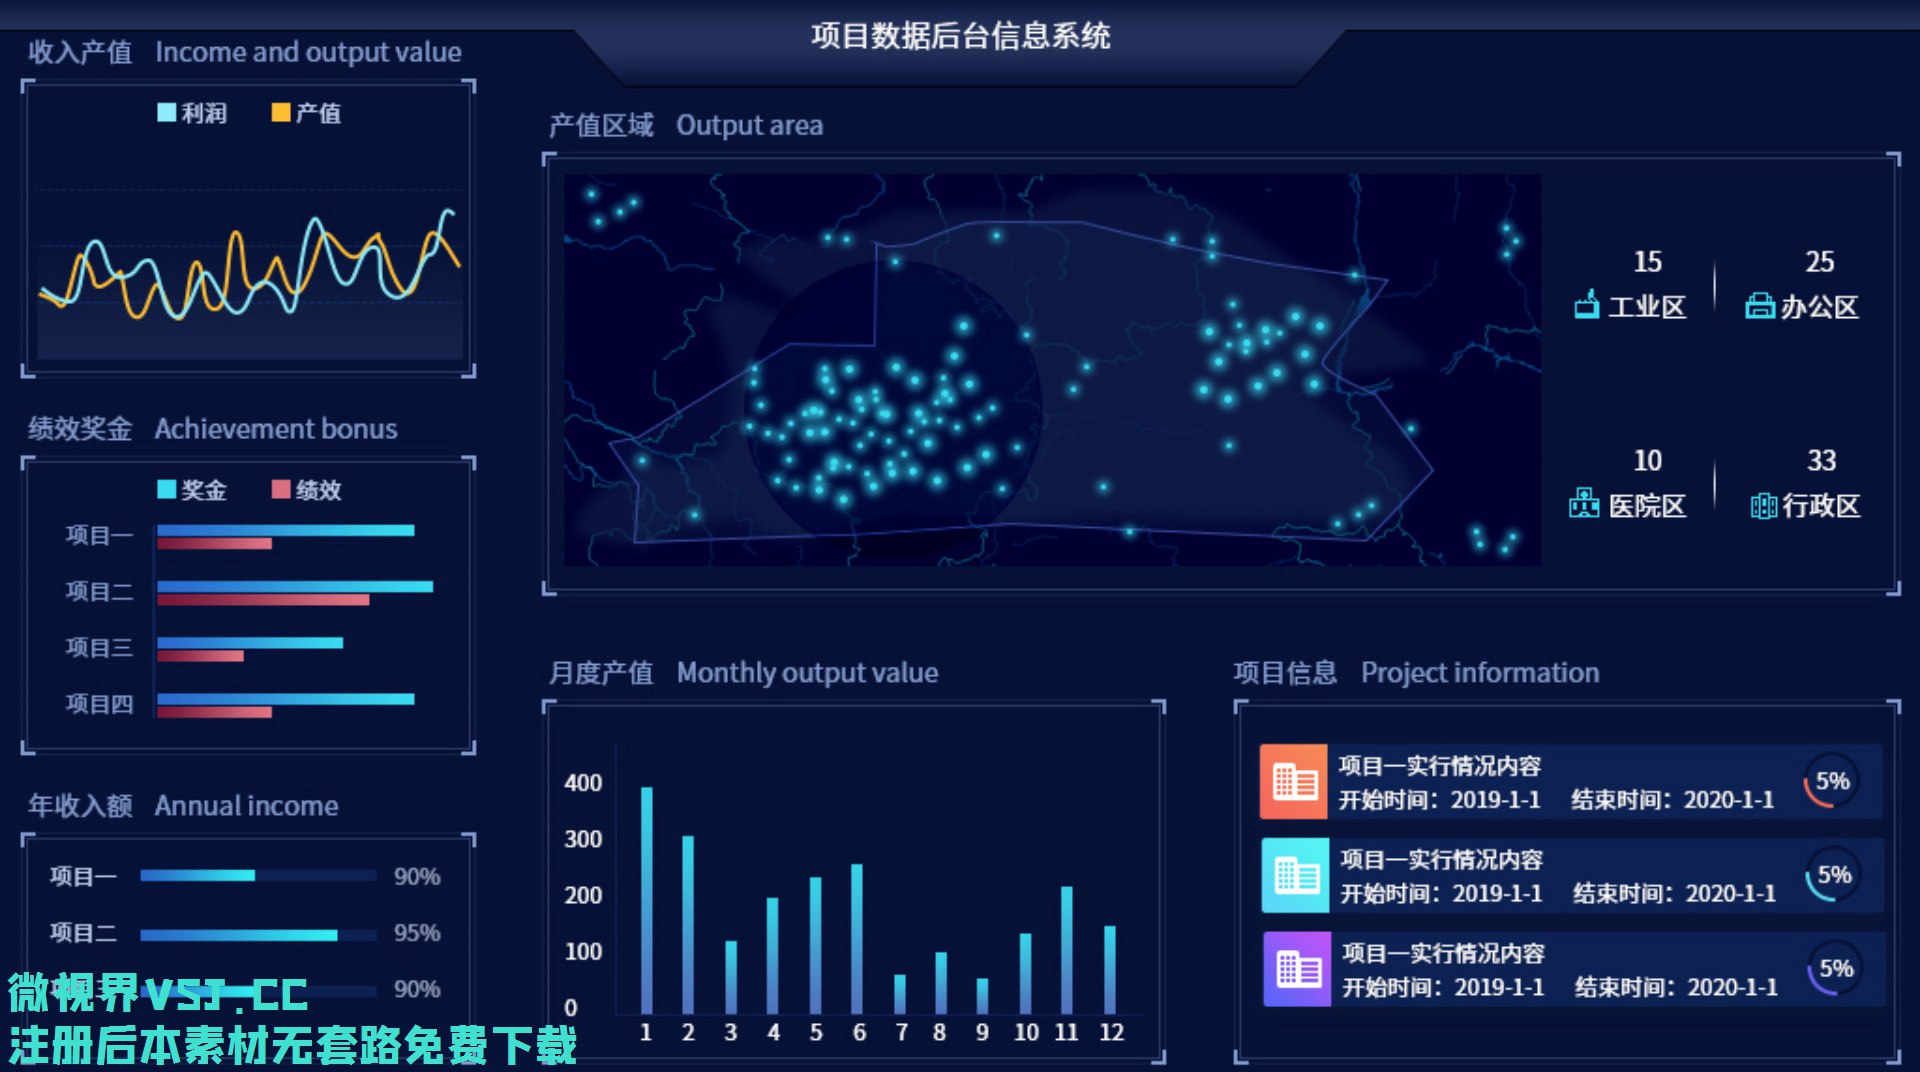Click the administrative zone (行政区) building icon

coord(1763,505)
